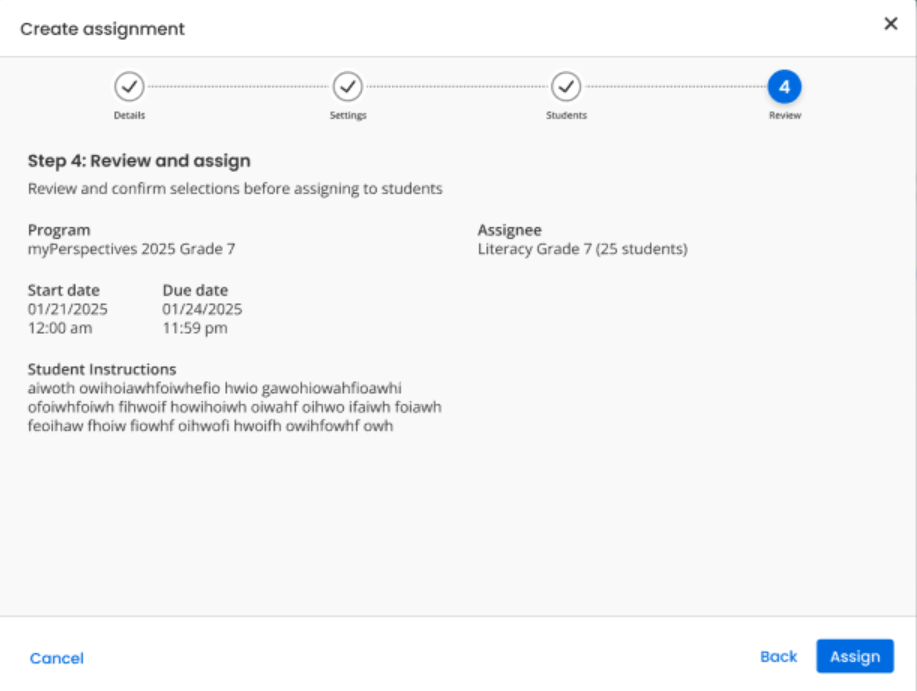Screen dimensions: 917x691
Task: Click the myPerspectives 2025 Grade 7 program text
Action: coord(132,249)
